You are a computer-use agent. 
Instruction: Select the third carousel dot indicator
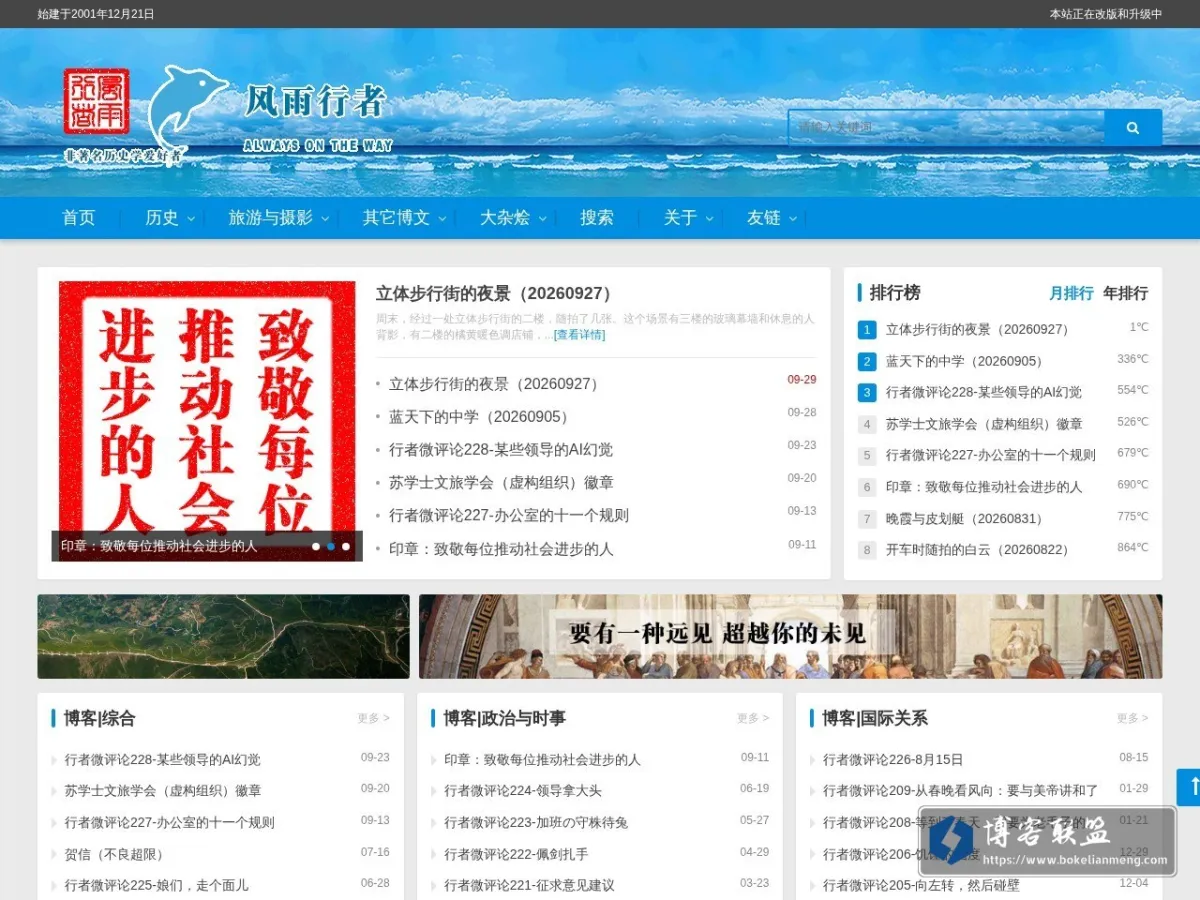(x=346, y=546)
